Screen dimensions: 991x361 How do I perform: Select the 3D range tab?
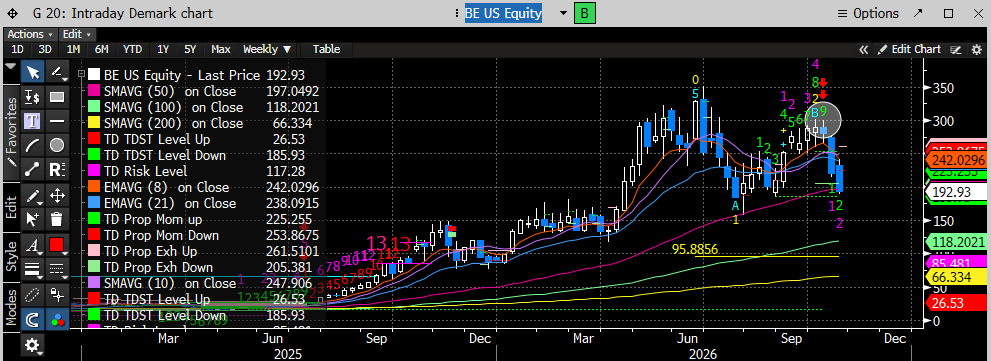click(45, 49)
